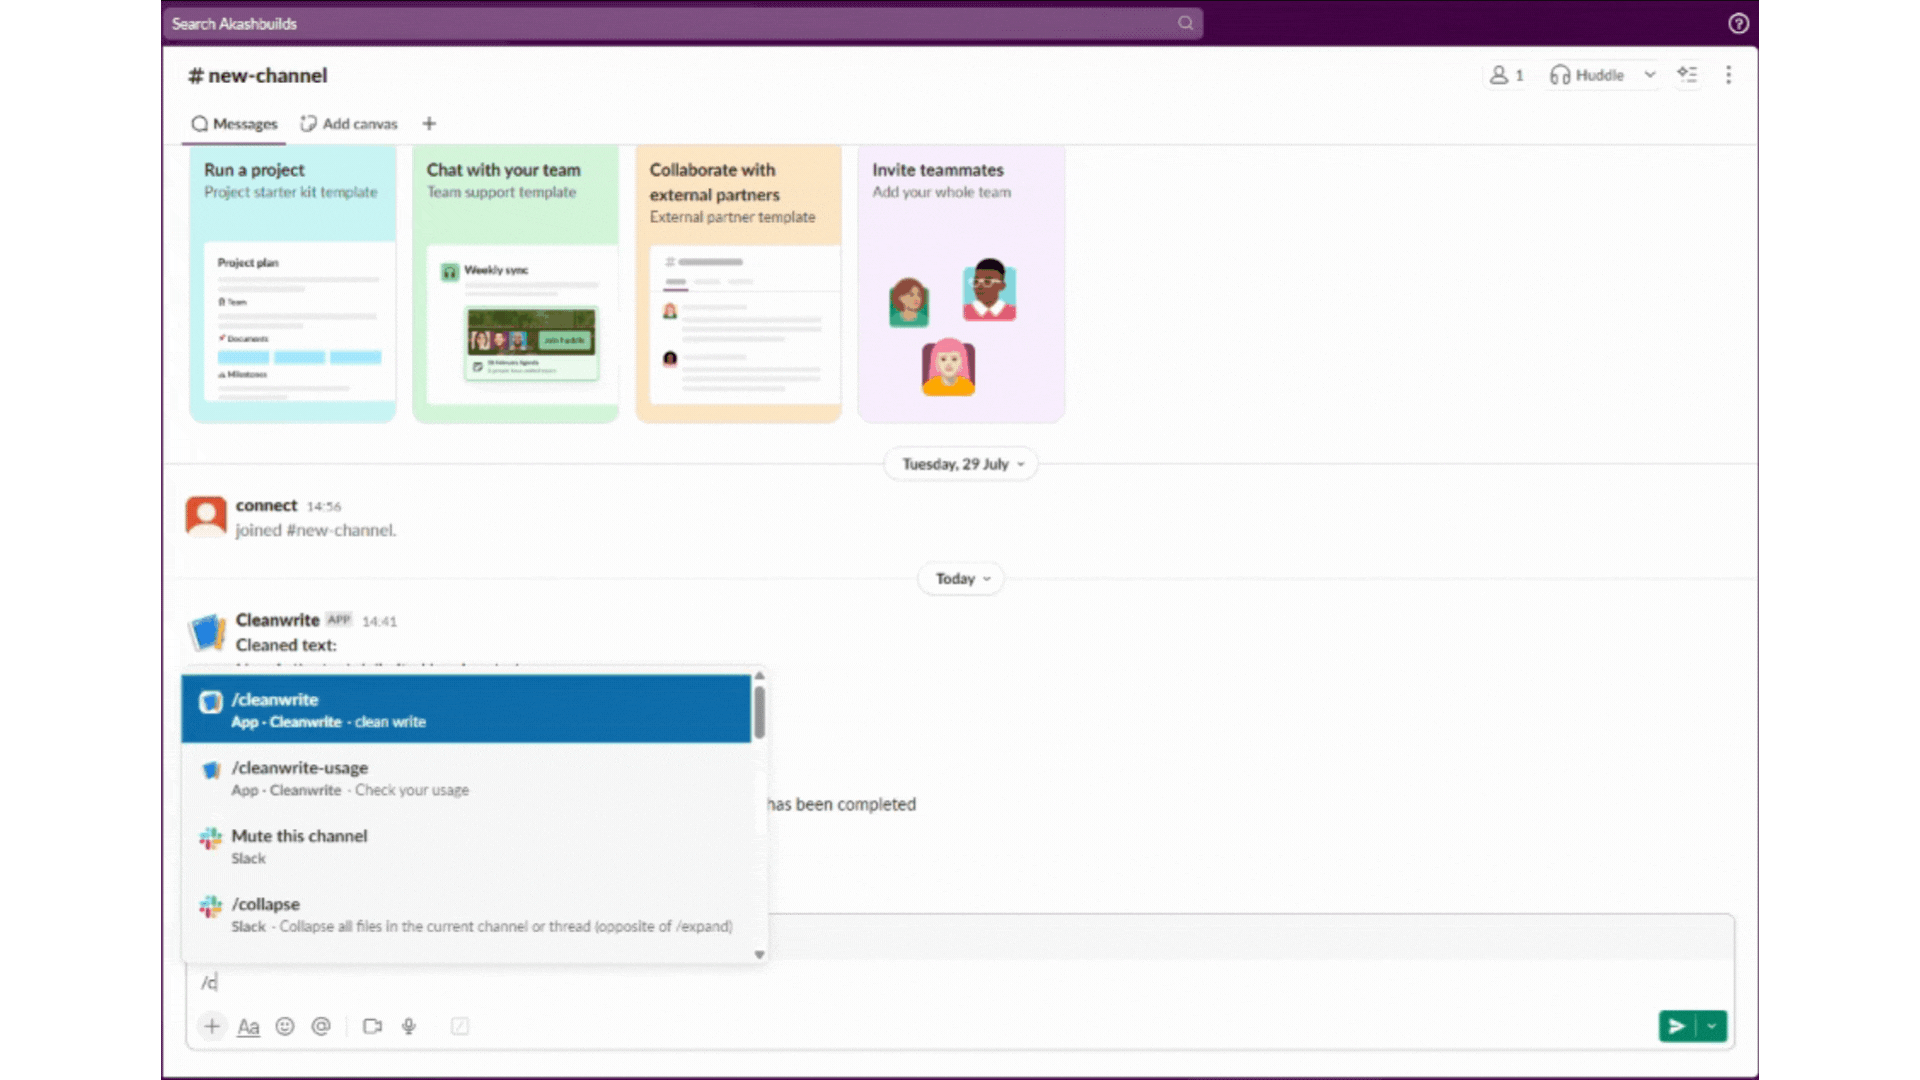
Task: Open Collaborate with external partners card
Action: 739,284
